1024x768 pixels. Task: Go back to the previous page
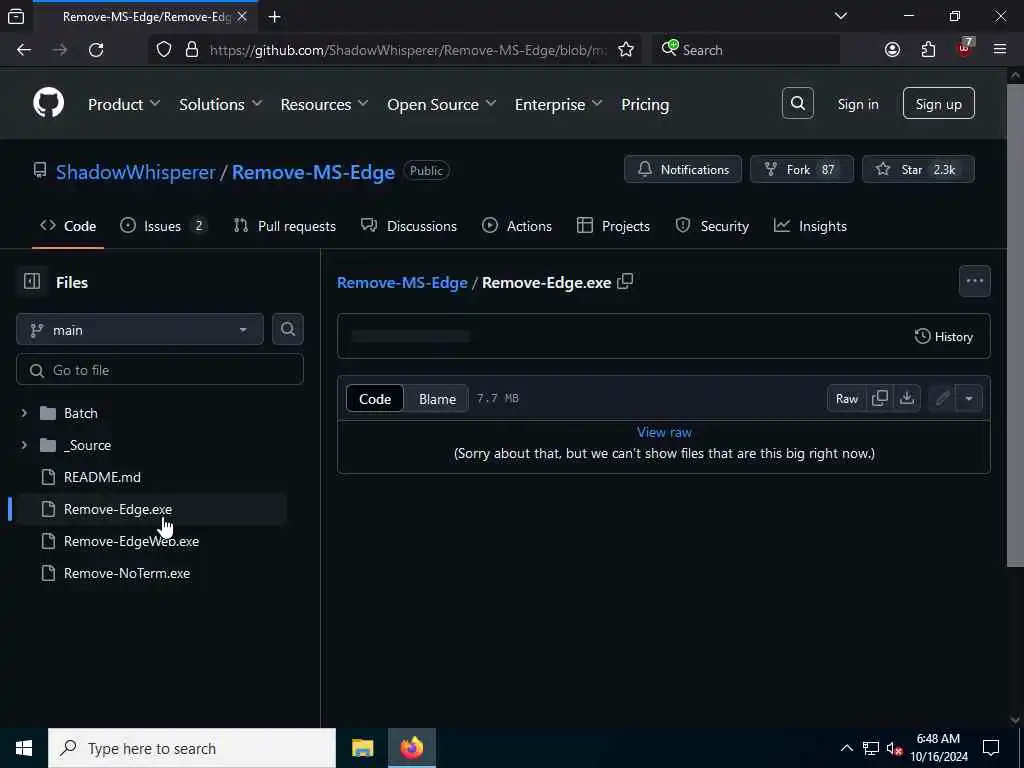coord(24,50)
